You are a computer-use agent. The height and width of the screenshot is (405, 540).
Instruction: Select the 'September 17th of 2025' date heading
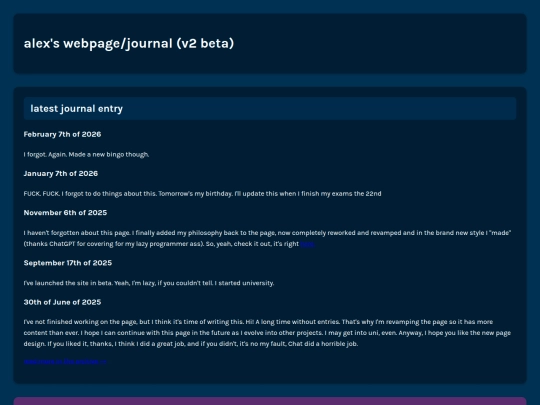(x=68, y=263)
